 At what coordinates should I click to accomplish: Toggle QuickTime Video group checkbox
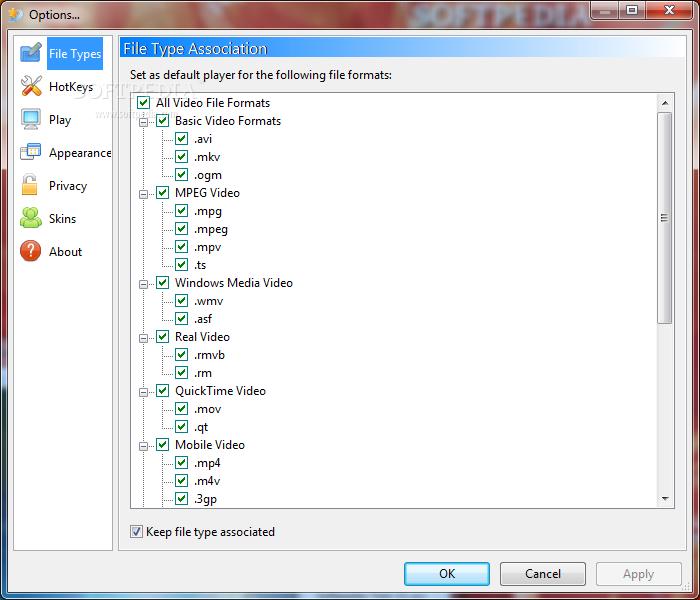point(162,391)
